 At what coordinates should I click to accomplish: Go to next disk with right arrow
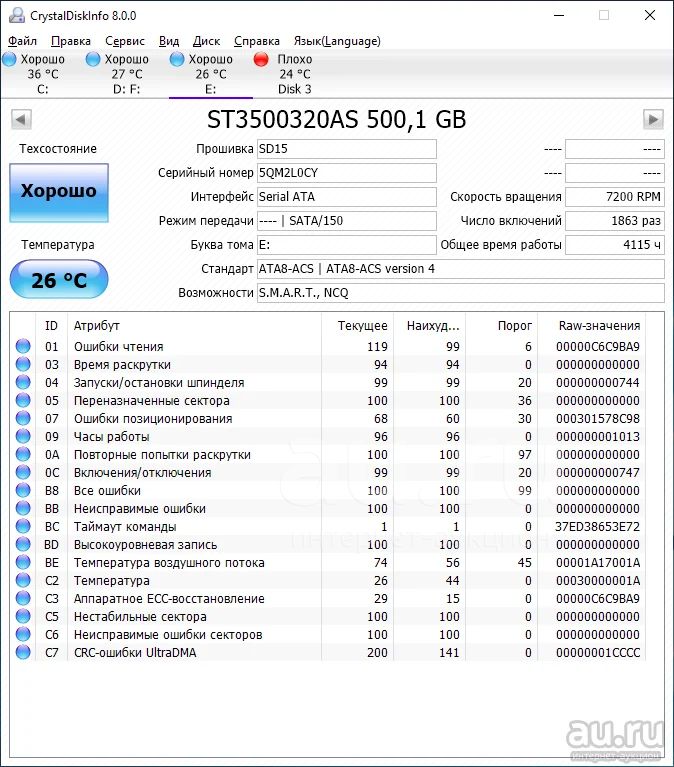[x=653, y=119]
